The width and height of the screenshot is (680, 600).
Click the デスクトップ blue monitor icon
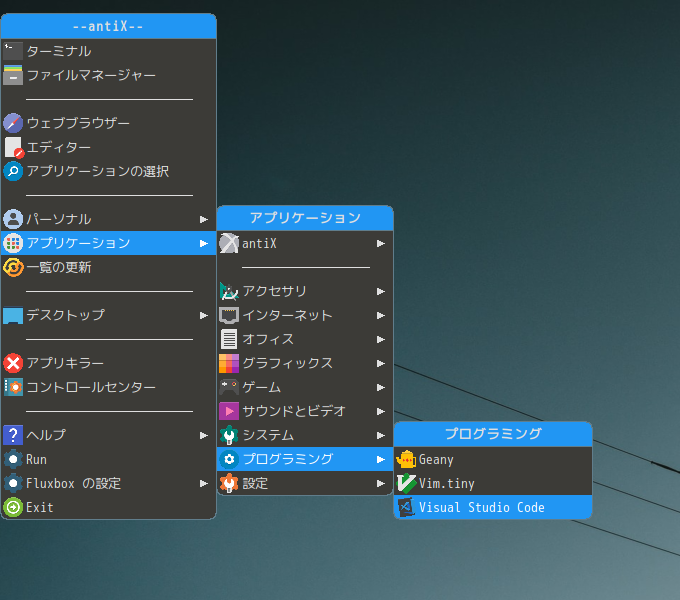point(13,315)
